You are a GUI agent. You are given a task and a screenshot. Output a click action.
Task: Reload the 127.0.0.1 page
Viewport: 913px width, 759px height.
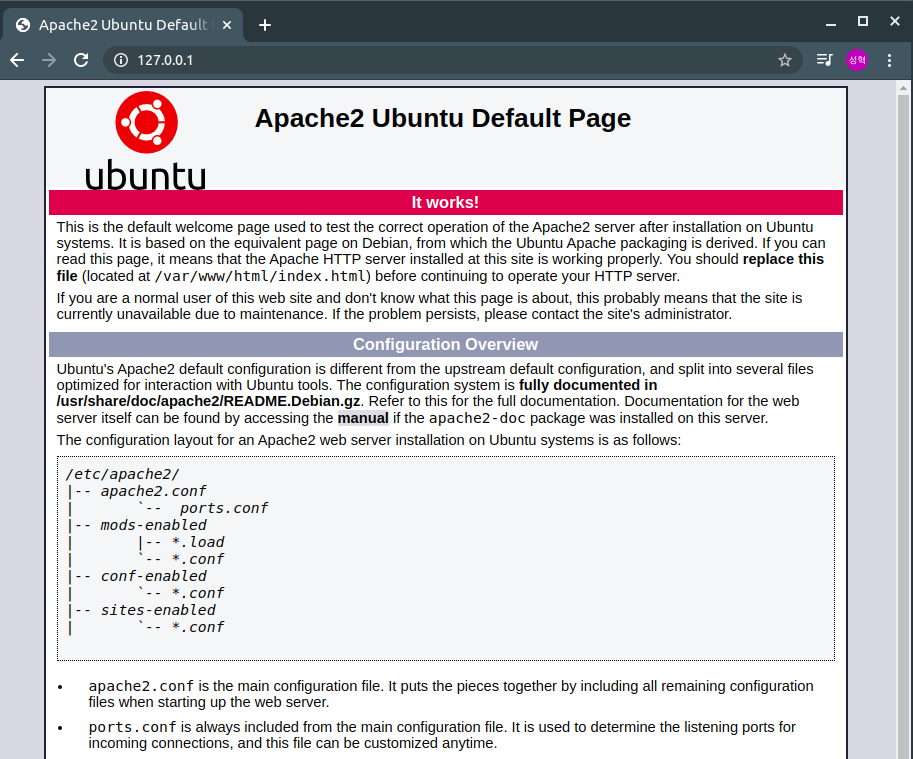81,60
